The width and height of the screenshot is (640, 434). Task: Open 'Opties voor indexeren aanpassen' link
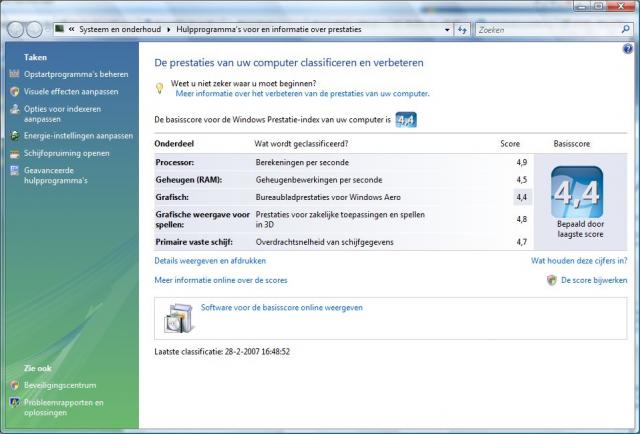pos(62,114)
